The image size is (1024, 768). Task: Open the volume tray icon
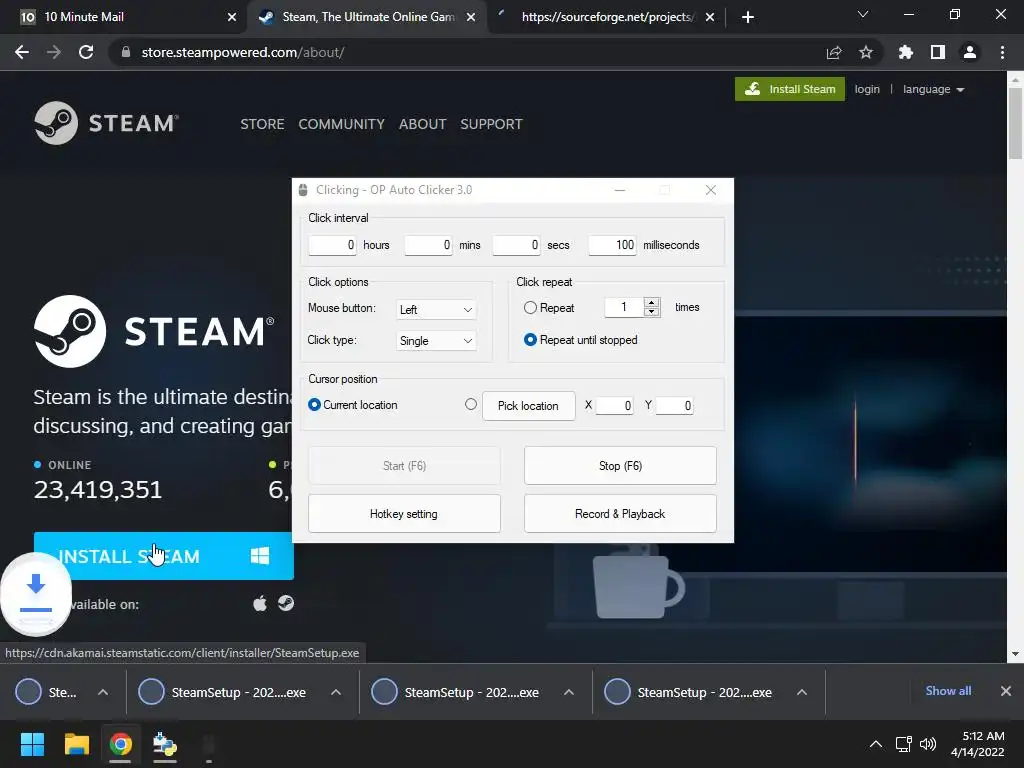click(x=927, y=744)
